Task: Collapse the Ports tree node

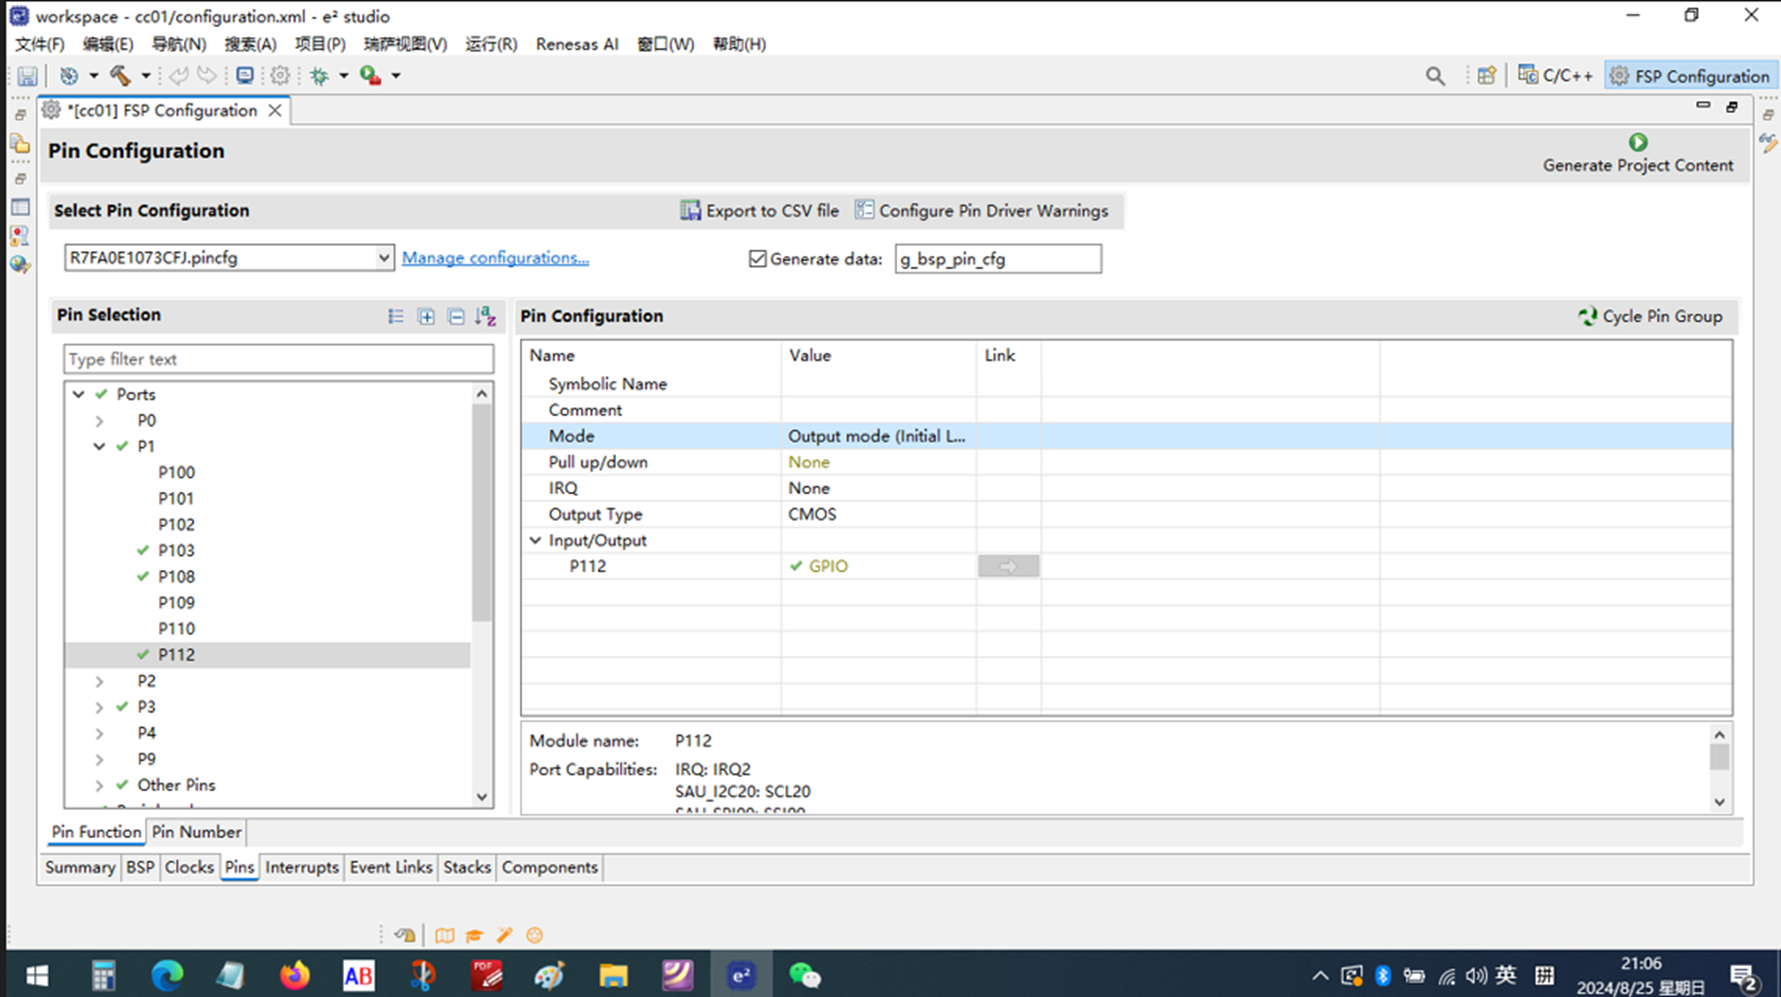Action: pos(78,394)
